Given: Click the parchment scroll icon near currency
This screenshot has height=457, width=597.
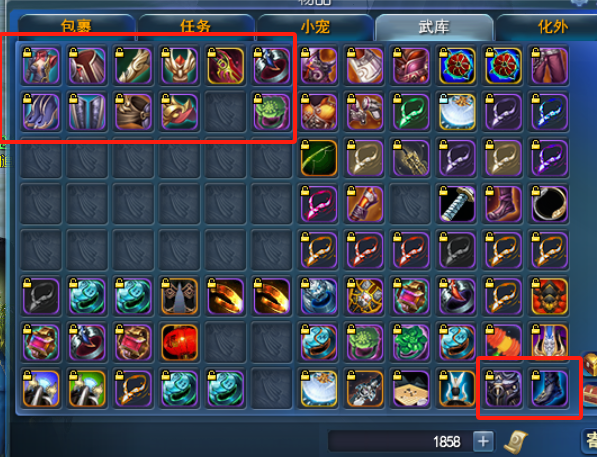Looking at the screenshot, I should [516, 442].
